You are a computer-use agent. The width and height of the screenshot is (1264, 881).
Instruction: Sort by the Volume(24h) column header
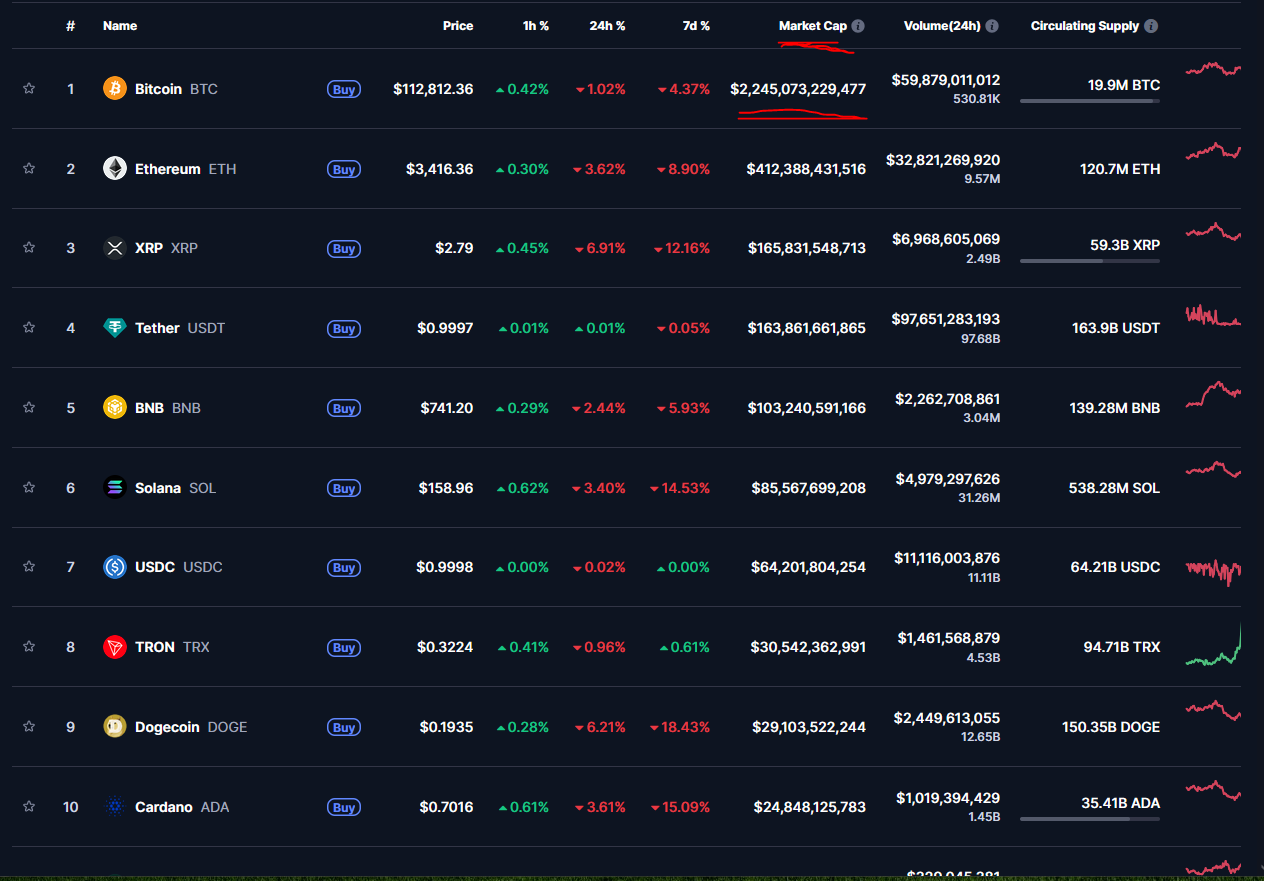[x=942, y=26]
